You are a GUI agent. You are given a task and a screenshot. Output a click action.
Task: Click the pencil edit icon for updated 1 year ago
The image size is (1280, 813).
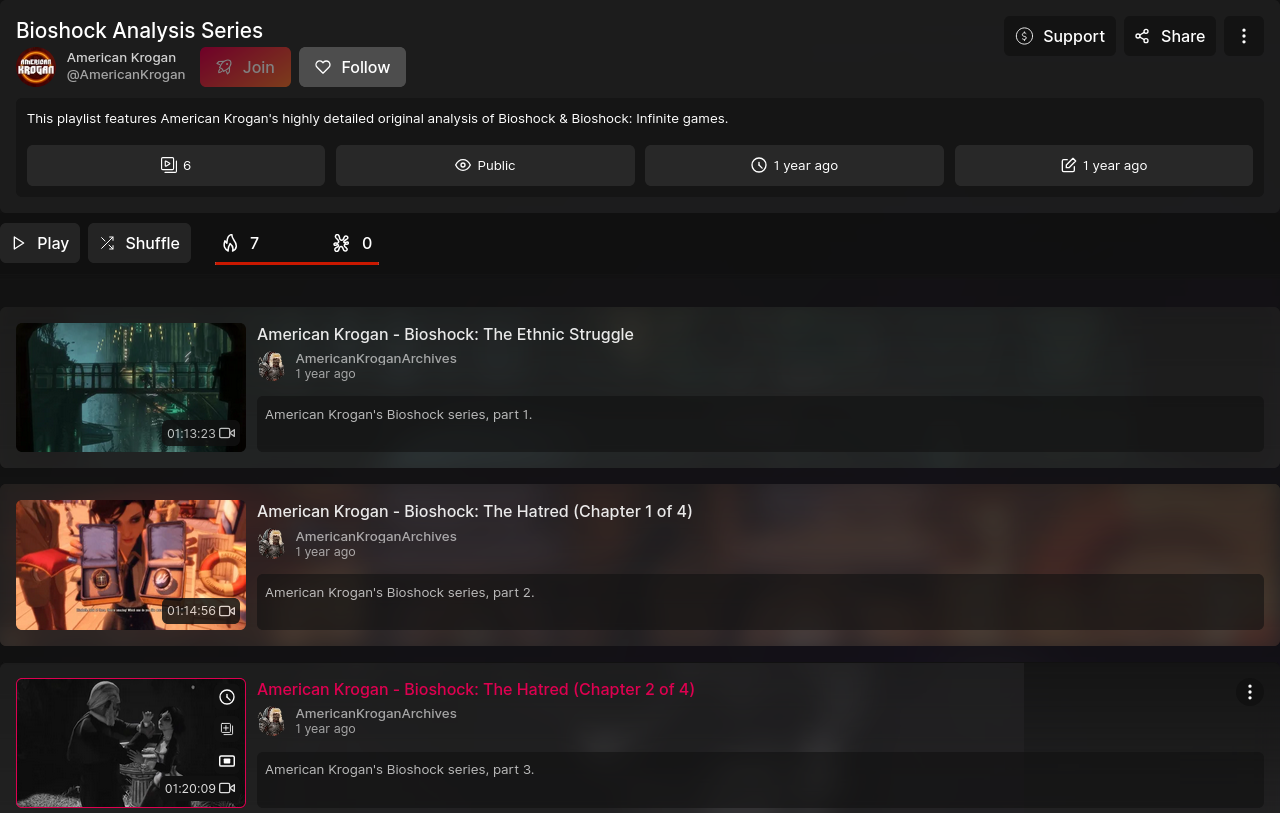coord(1069,165)
